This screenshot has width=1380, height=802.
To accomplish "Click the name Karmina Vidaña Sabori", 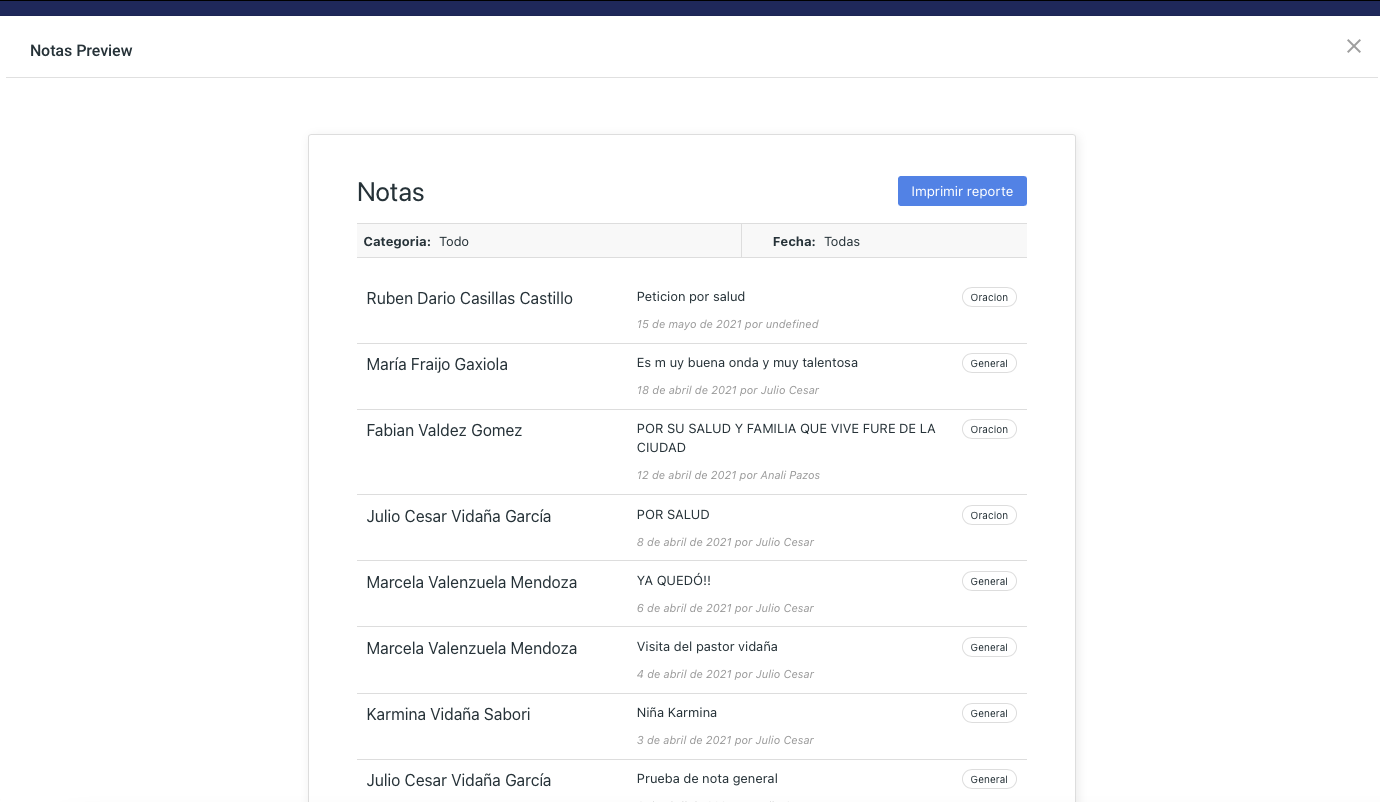I will 448,714.
